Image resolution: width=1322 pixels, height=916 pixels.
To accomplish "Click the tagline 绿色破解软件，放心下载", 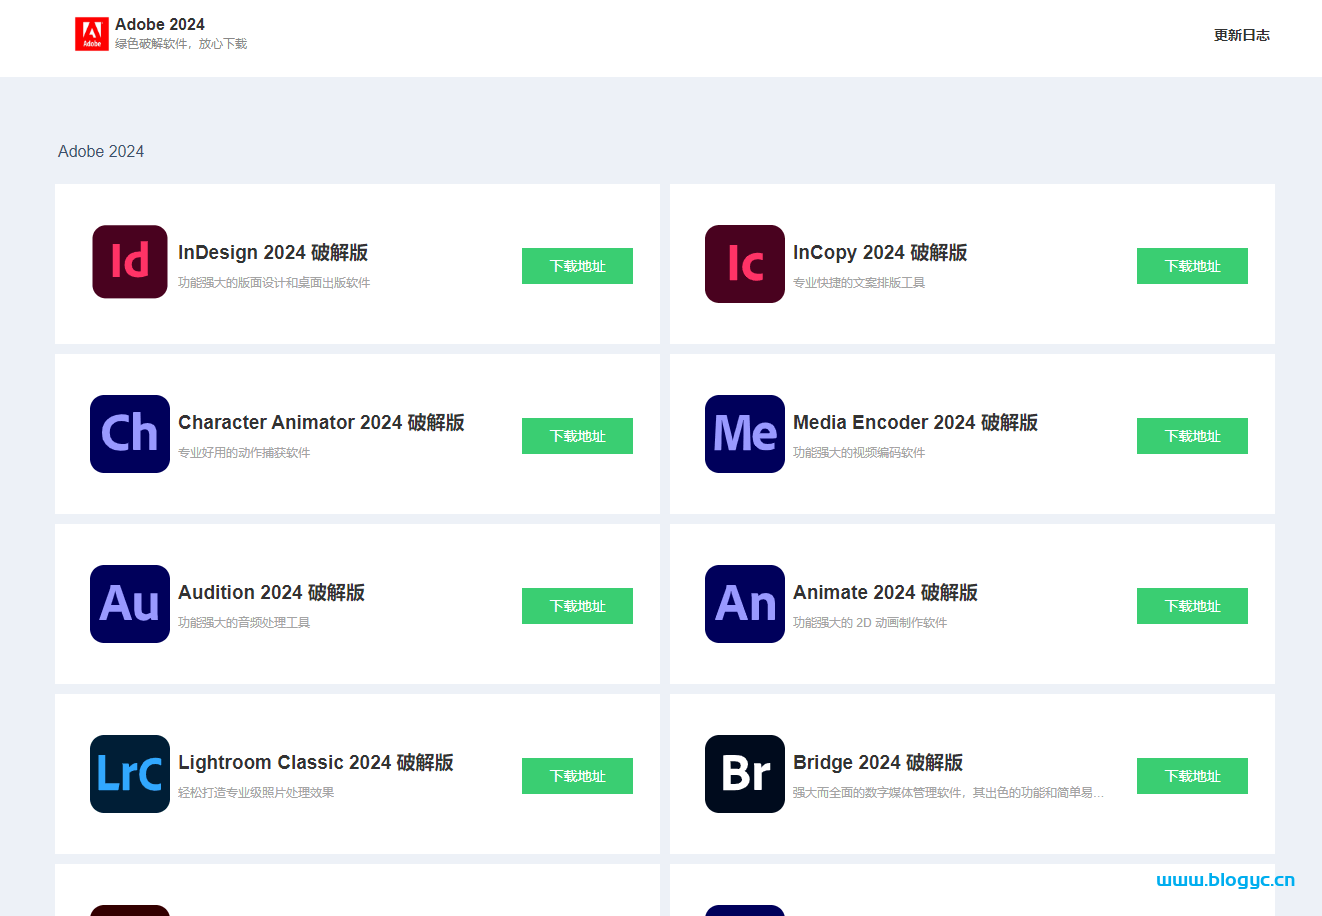I will click(181, 44).
